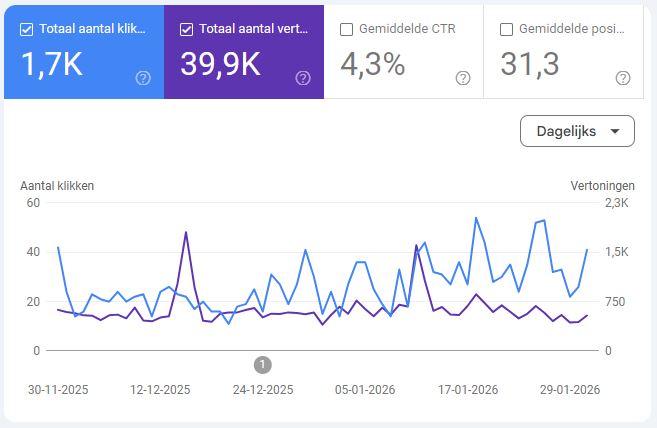The width and height of the screenshot is (657, 428).
Task: Click the annotation marker numbered 1
Action: [x=263, y=364]
